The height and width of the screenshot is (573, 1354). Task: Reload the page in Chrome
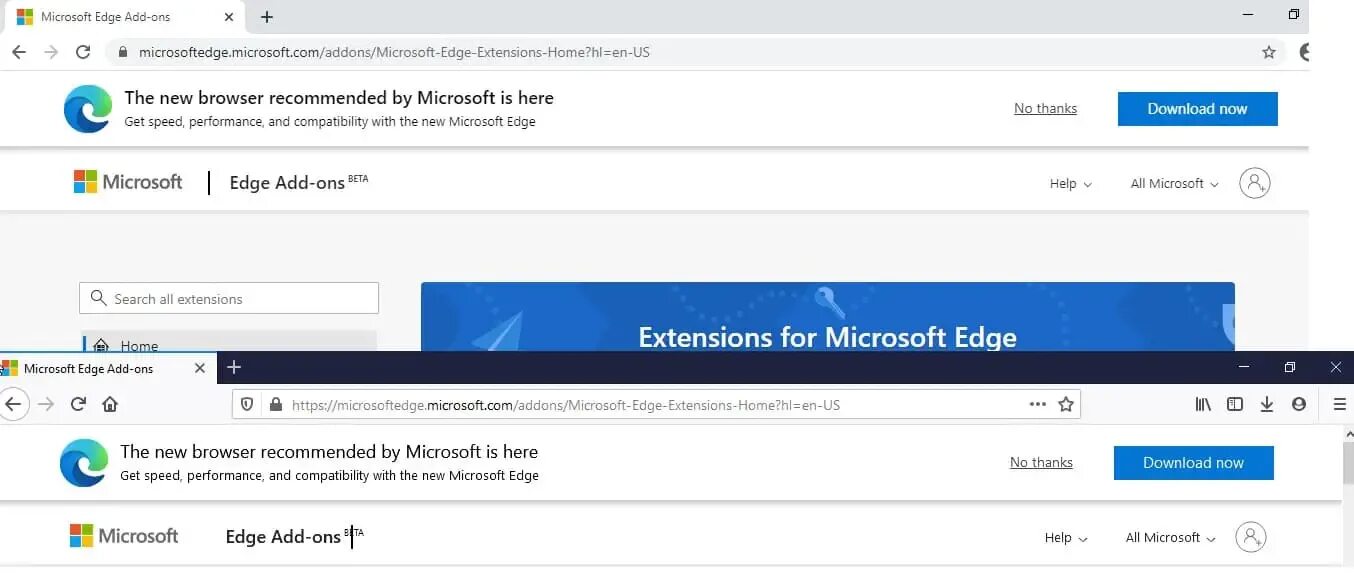(84, 52)
